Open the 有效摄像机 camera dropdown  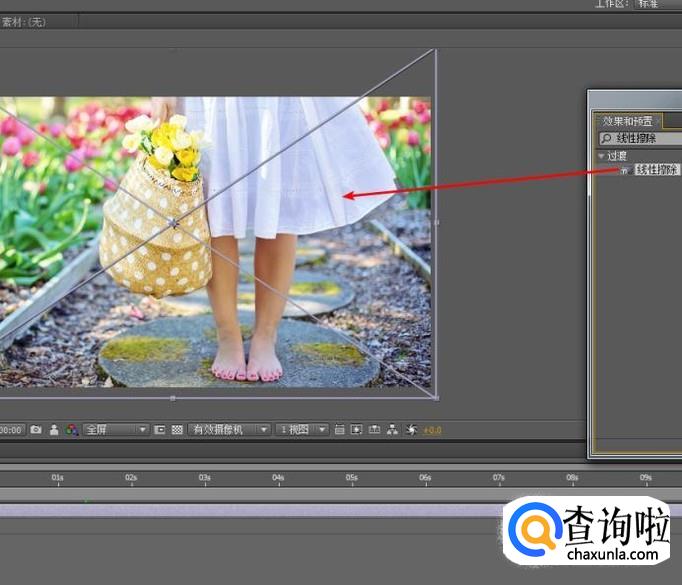coord(230,430)
